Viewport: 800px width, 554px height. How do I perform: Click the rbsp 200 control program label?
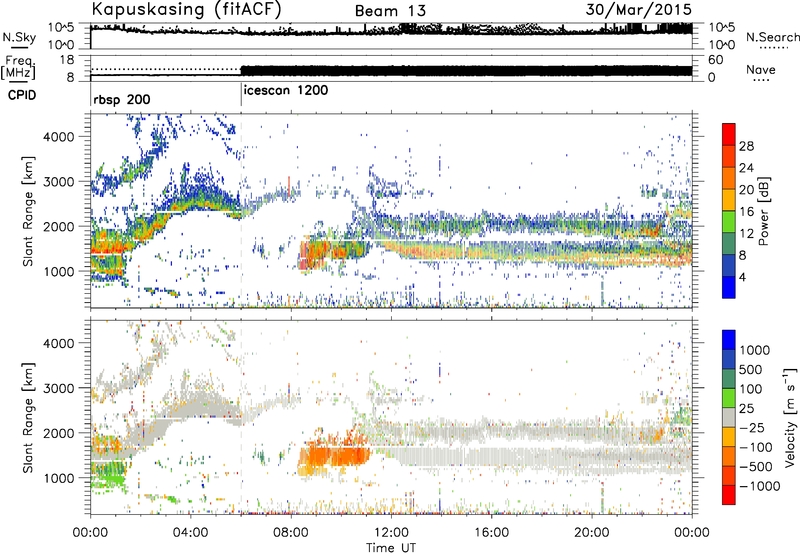tap(122, 99)
